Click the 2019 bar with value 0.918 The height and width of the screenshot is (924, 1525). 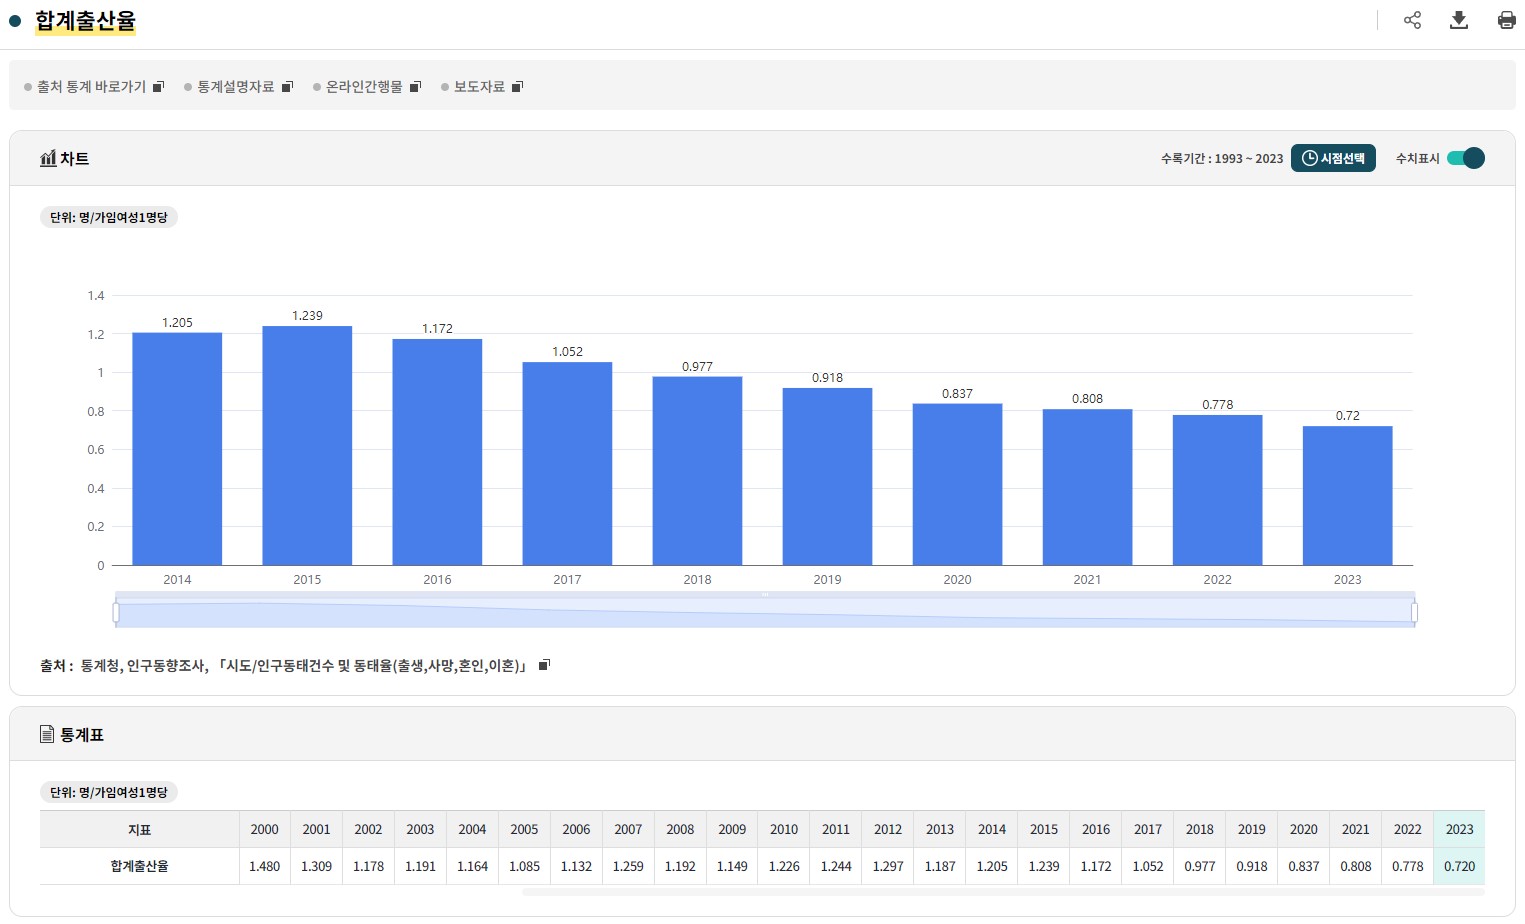pyautogui.click(x=827, y=477)
